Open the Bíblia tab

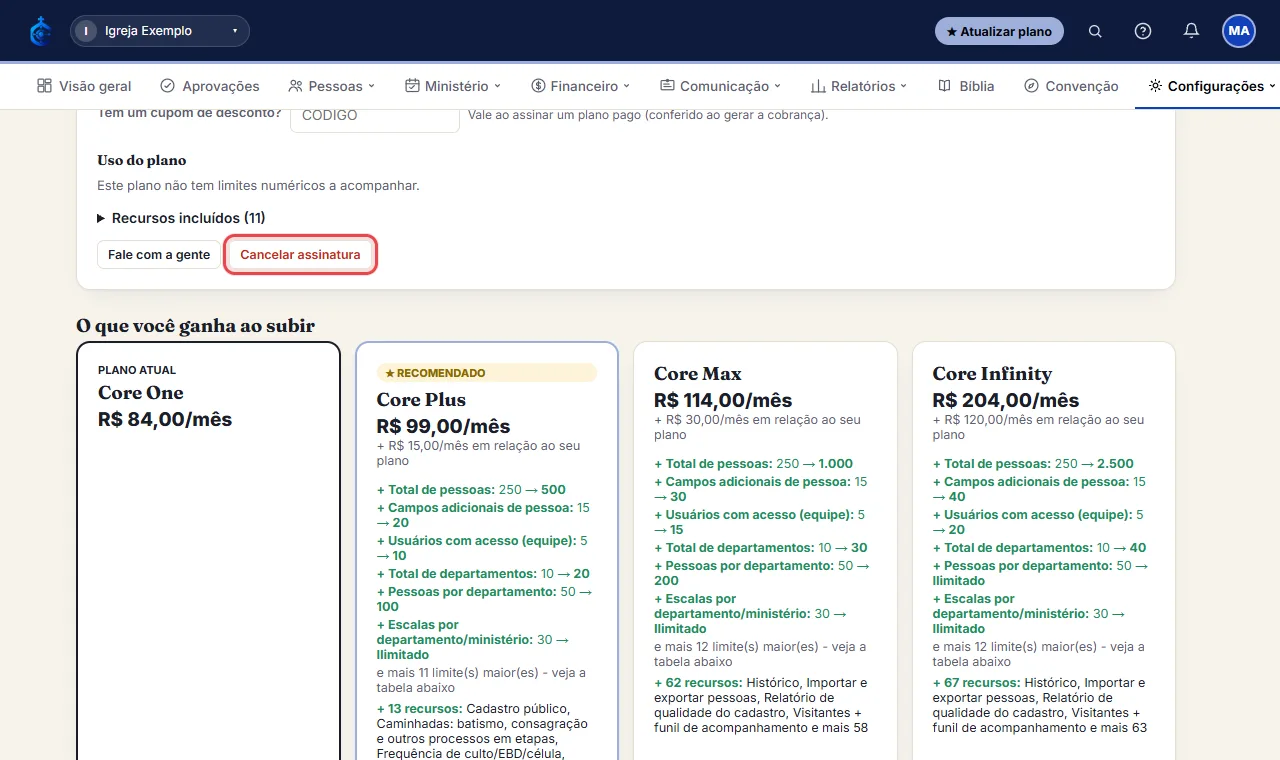pos(966,86)
